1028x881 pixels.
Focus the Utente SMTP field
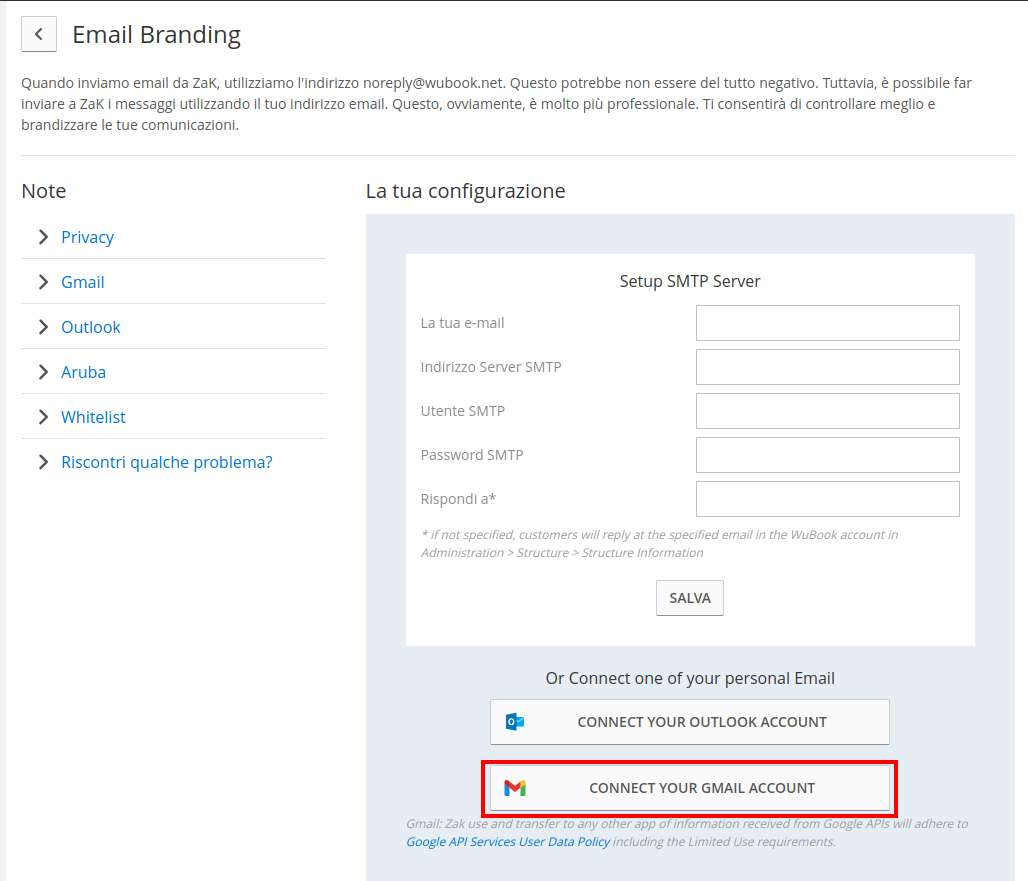(x=827, y=411)
